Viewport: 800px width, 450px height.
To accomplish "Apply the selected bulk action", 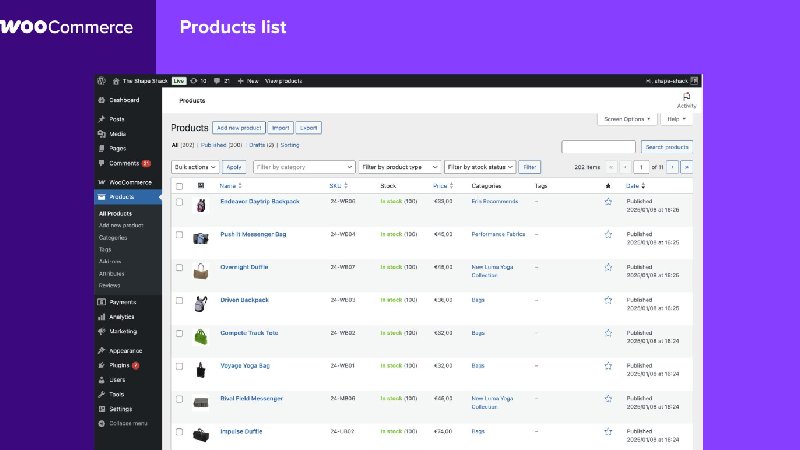I will 234,167.
